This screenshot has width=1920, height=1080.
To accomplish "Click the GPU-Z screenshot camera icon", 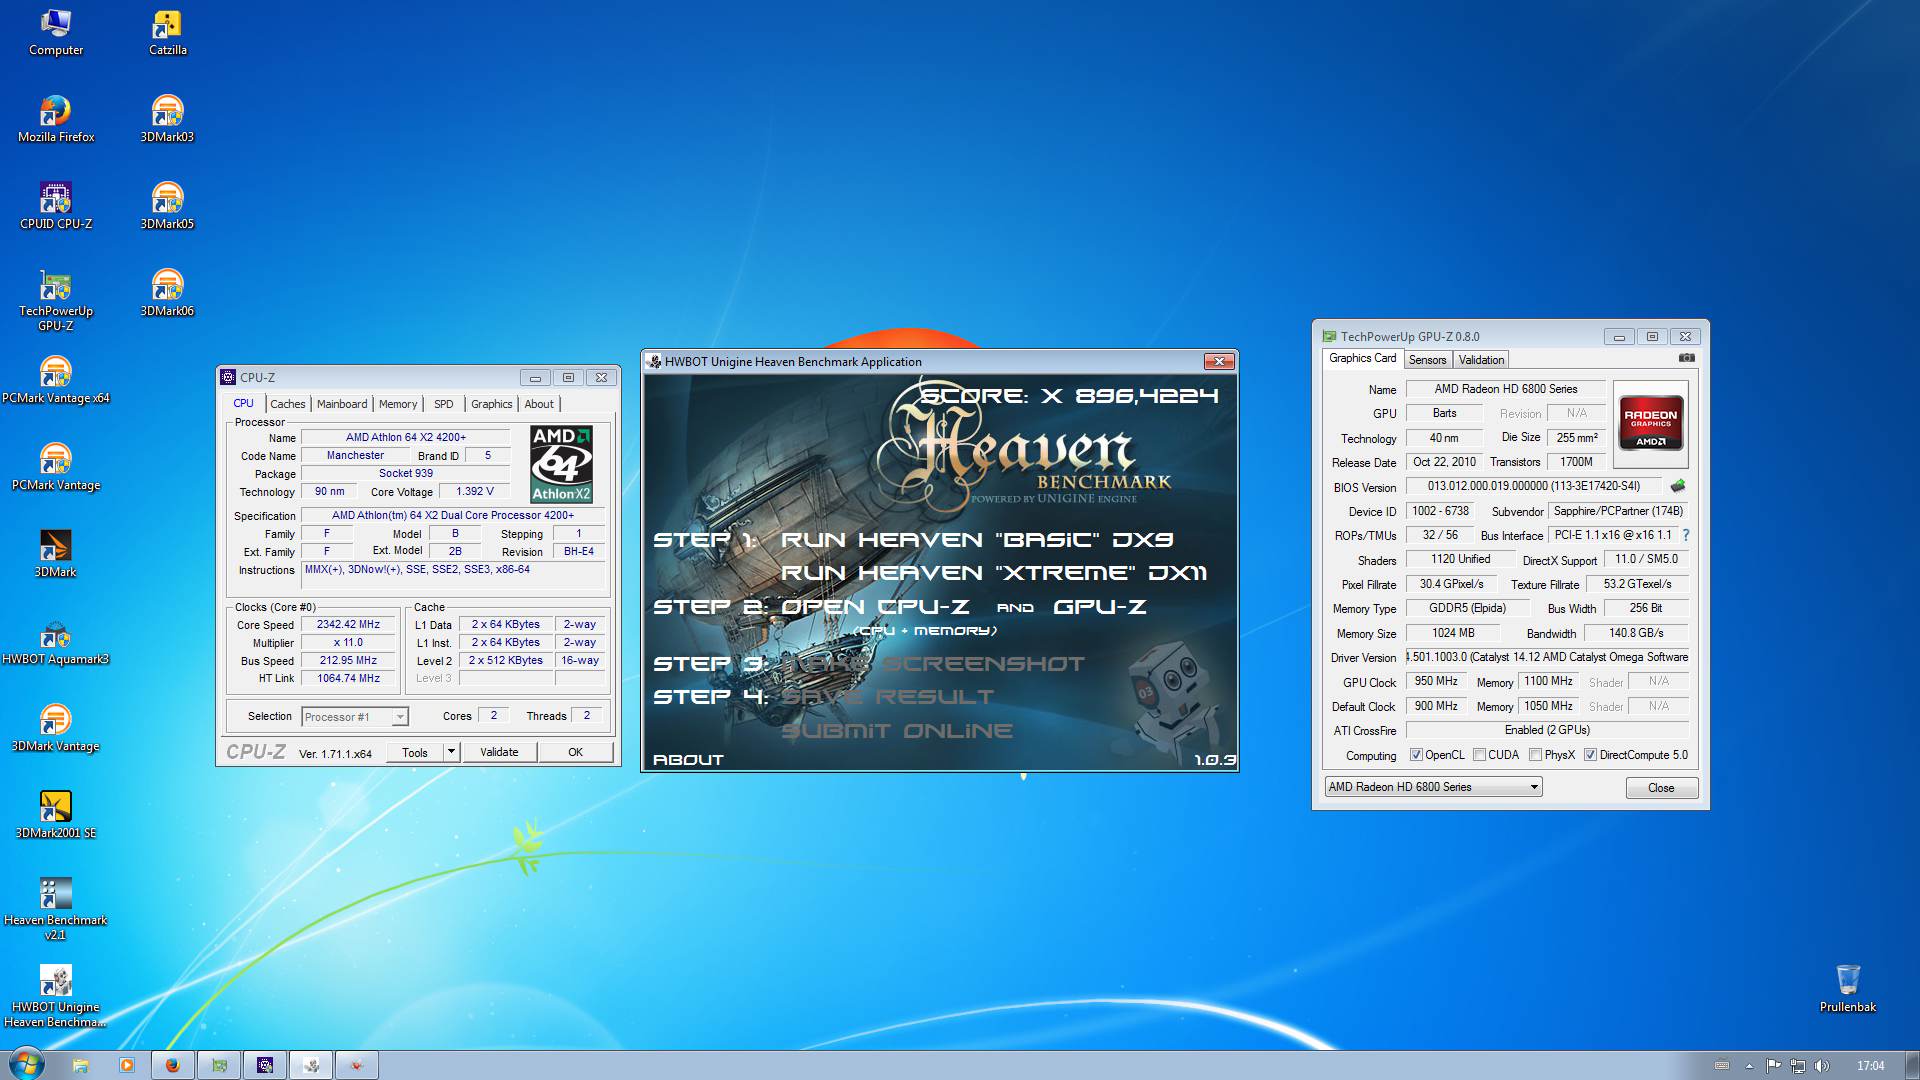I will point(1686,358).
